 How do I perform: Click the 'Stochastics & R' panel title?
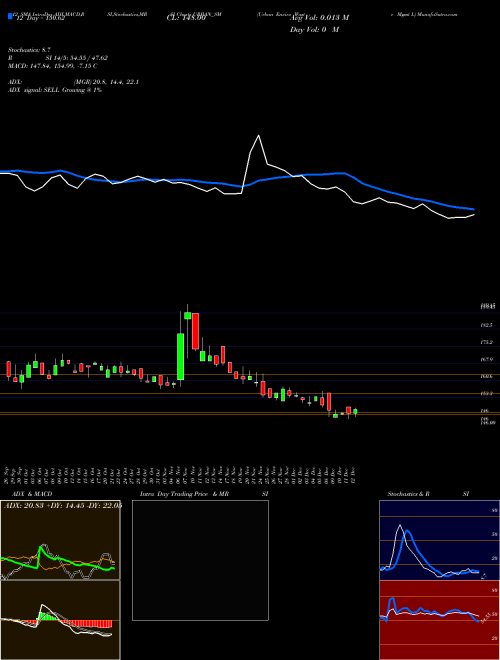(409, 494)
